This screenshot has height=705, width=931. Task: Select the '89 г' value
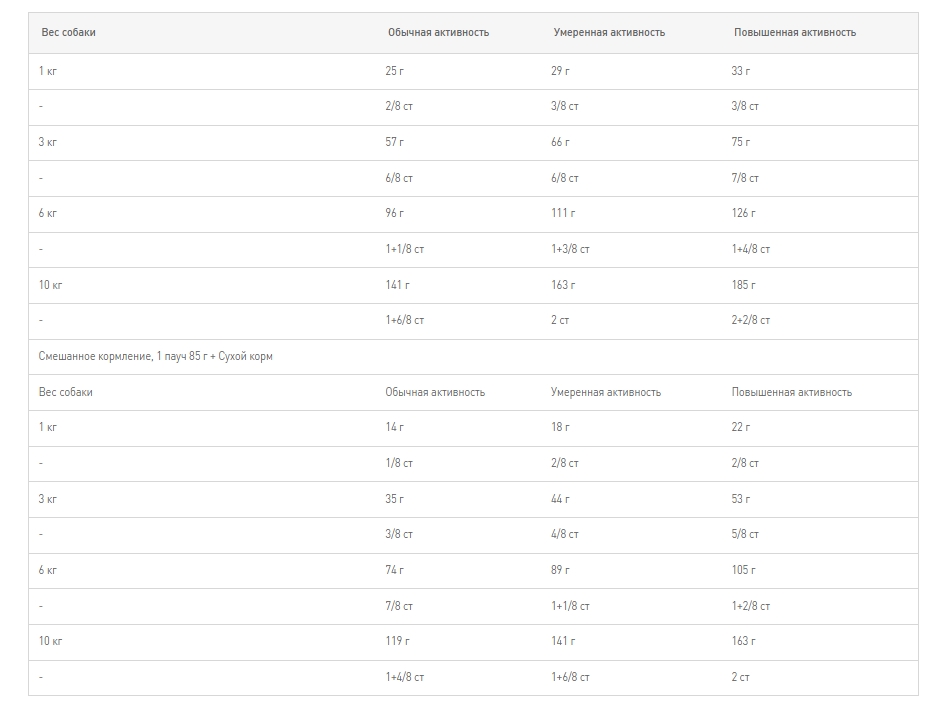click(x=560, y=570)
